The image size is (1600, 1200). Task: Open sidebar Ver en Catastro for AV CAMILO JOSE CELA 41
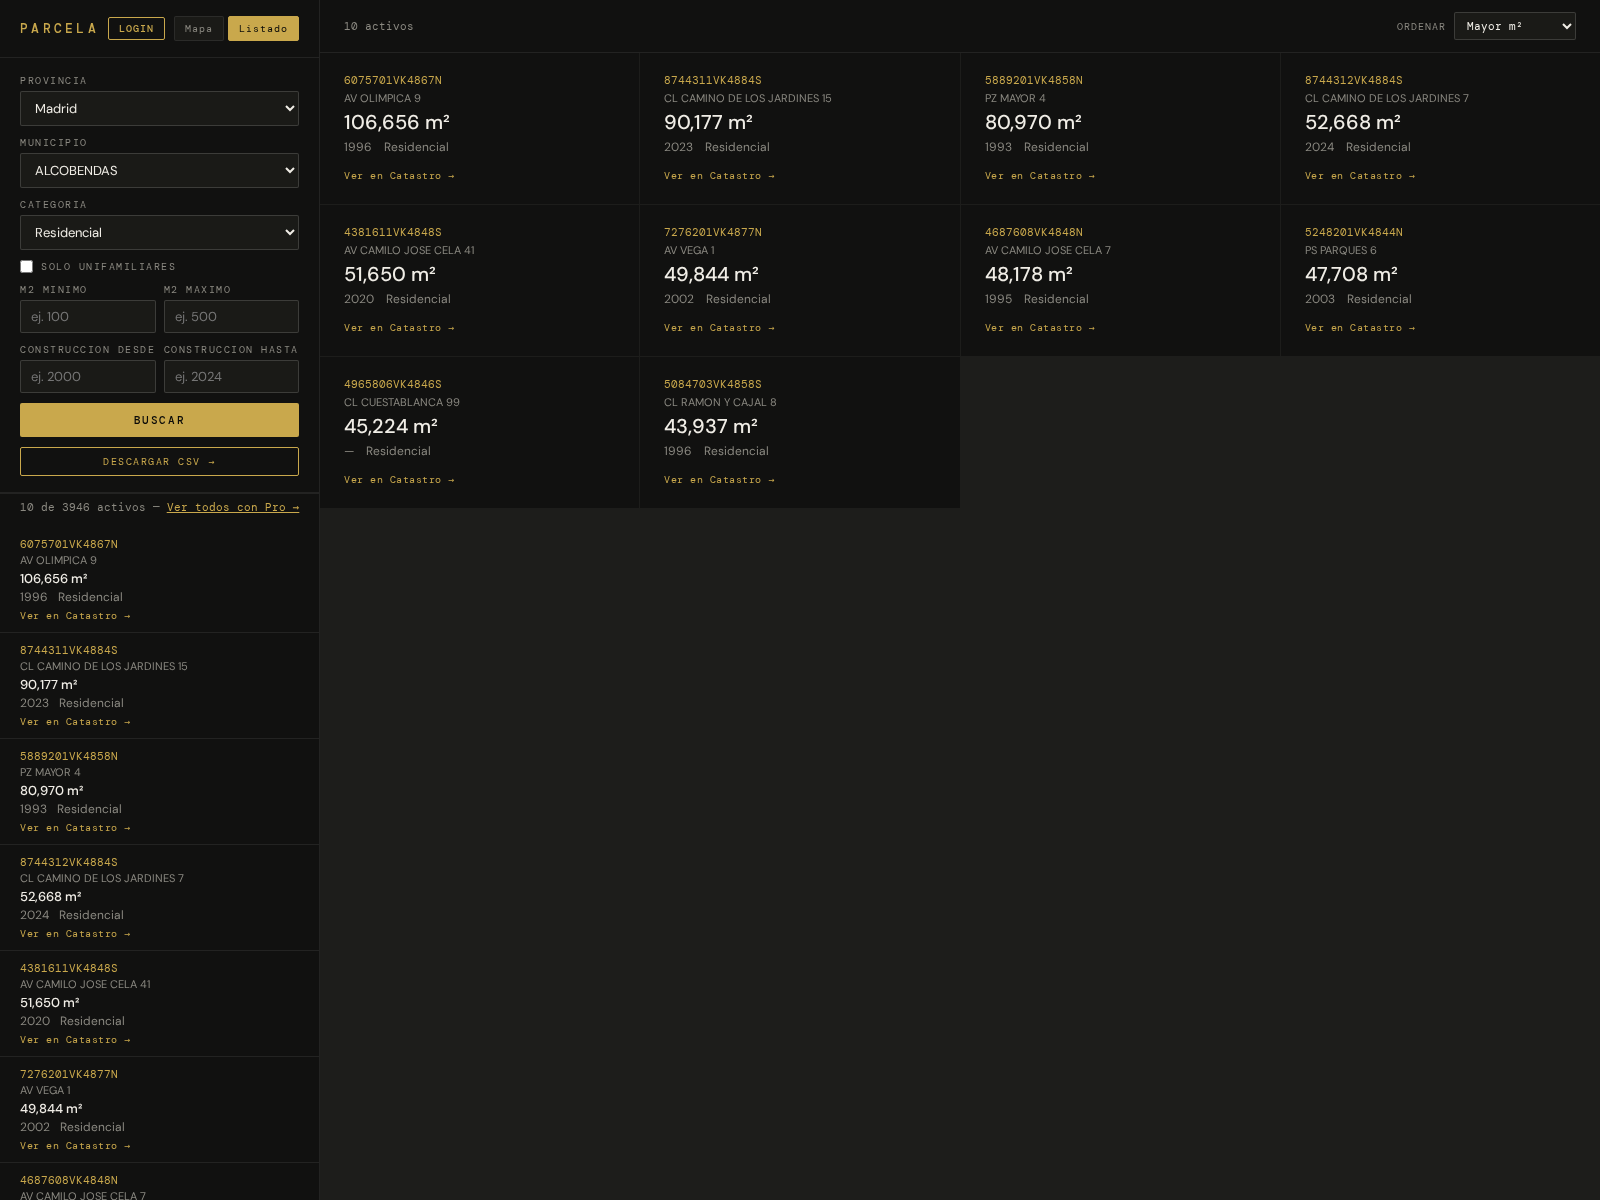[x=75, y=1040]
